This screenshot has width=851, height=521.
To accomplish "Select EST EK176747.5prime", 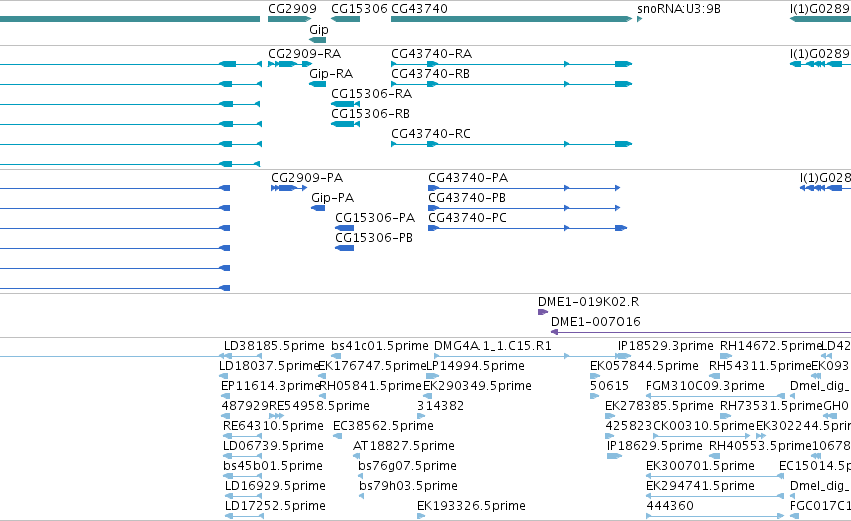I will (x=372, y=366).
